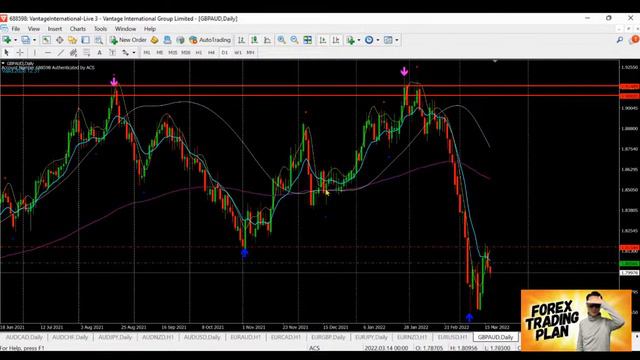Open the new chart icon

click(x=7, y=40)
